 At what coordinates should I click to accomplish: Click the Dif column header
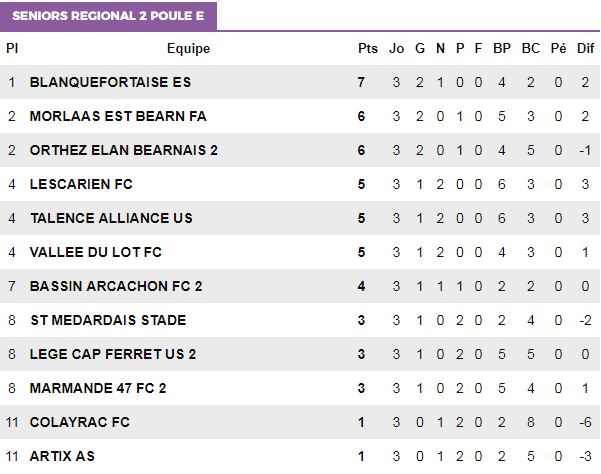586,49
